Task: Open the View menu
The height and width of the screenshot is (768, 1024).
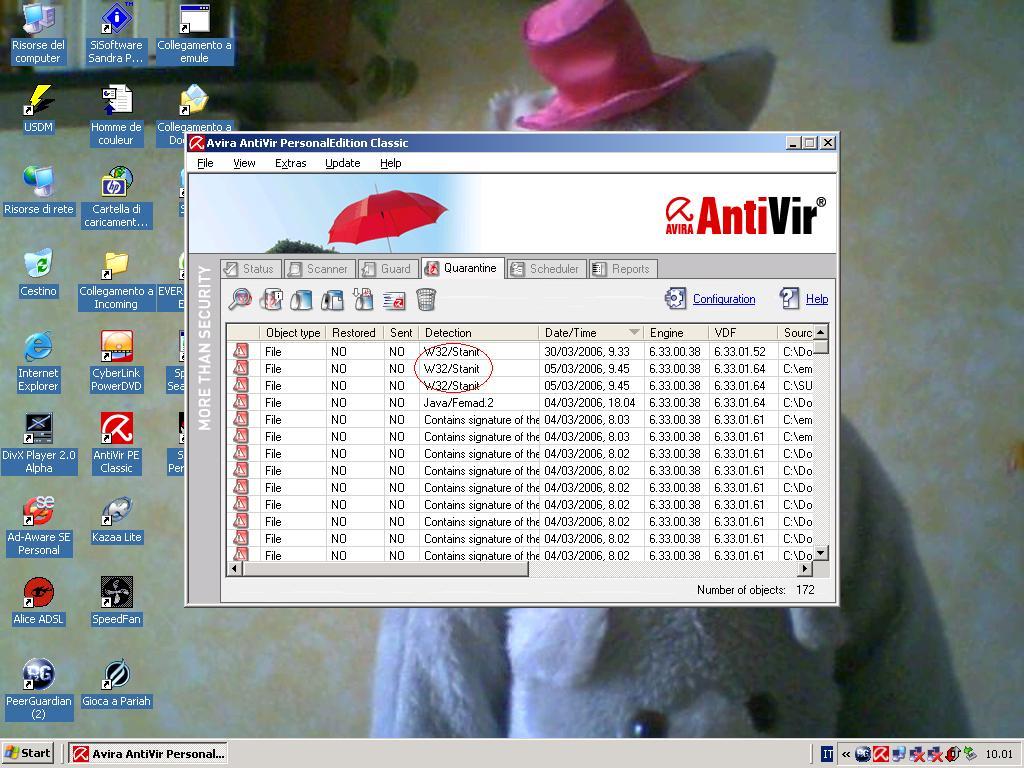Action: 244,163
